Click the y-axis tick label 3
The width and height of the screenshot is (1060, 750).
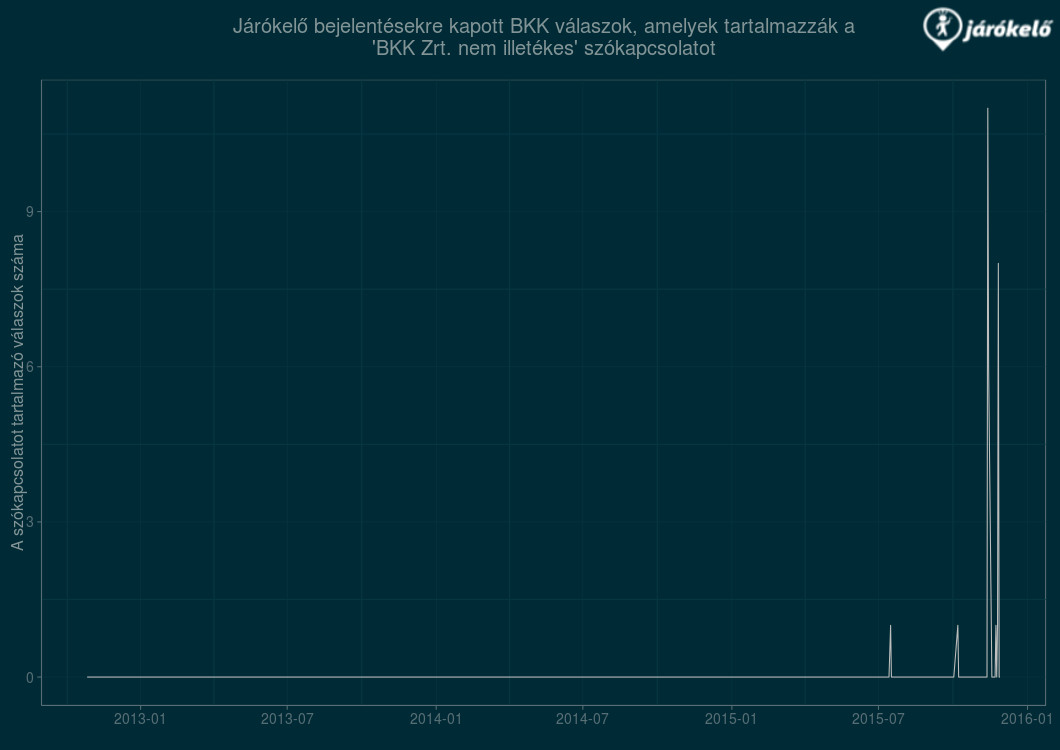pos(30,522)
